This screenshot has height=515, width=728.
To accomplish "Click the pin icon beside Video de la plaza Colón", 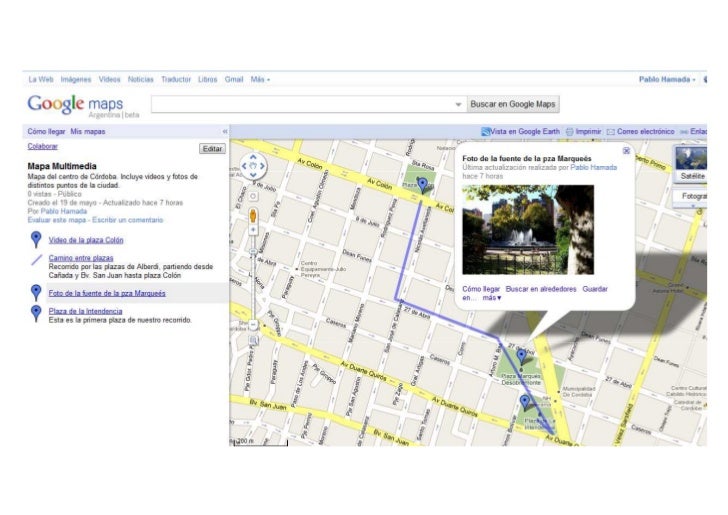I will tap(36, 239).
